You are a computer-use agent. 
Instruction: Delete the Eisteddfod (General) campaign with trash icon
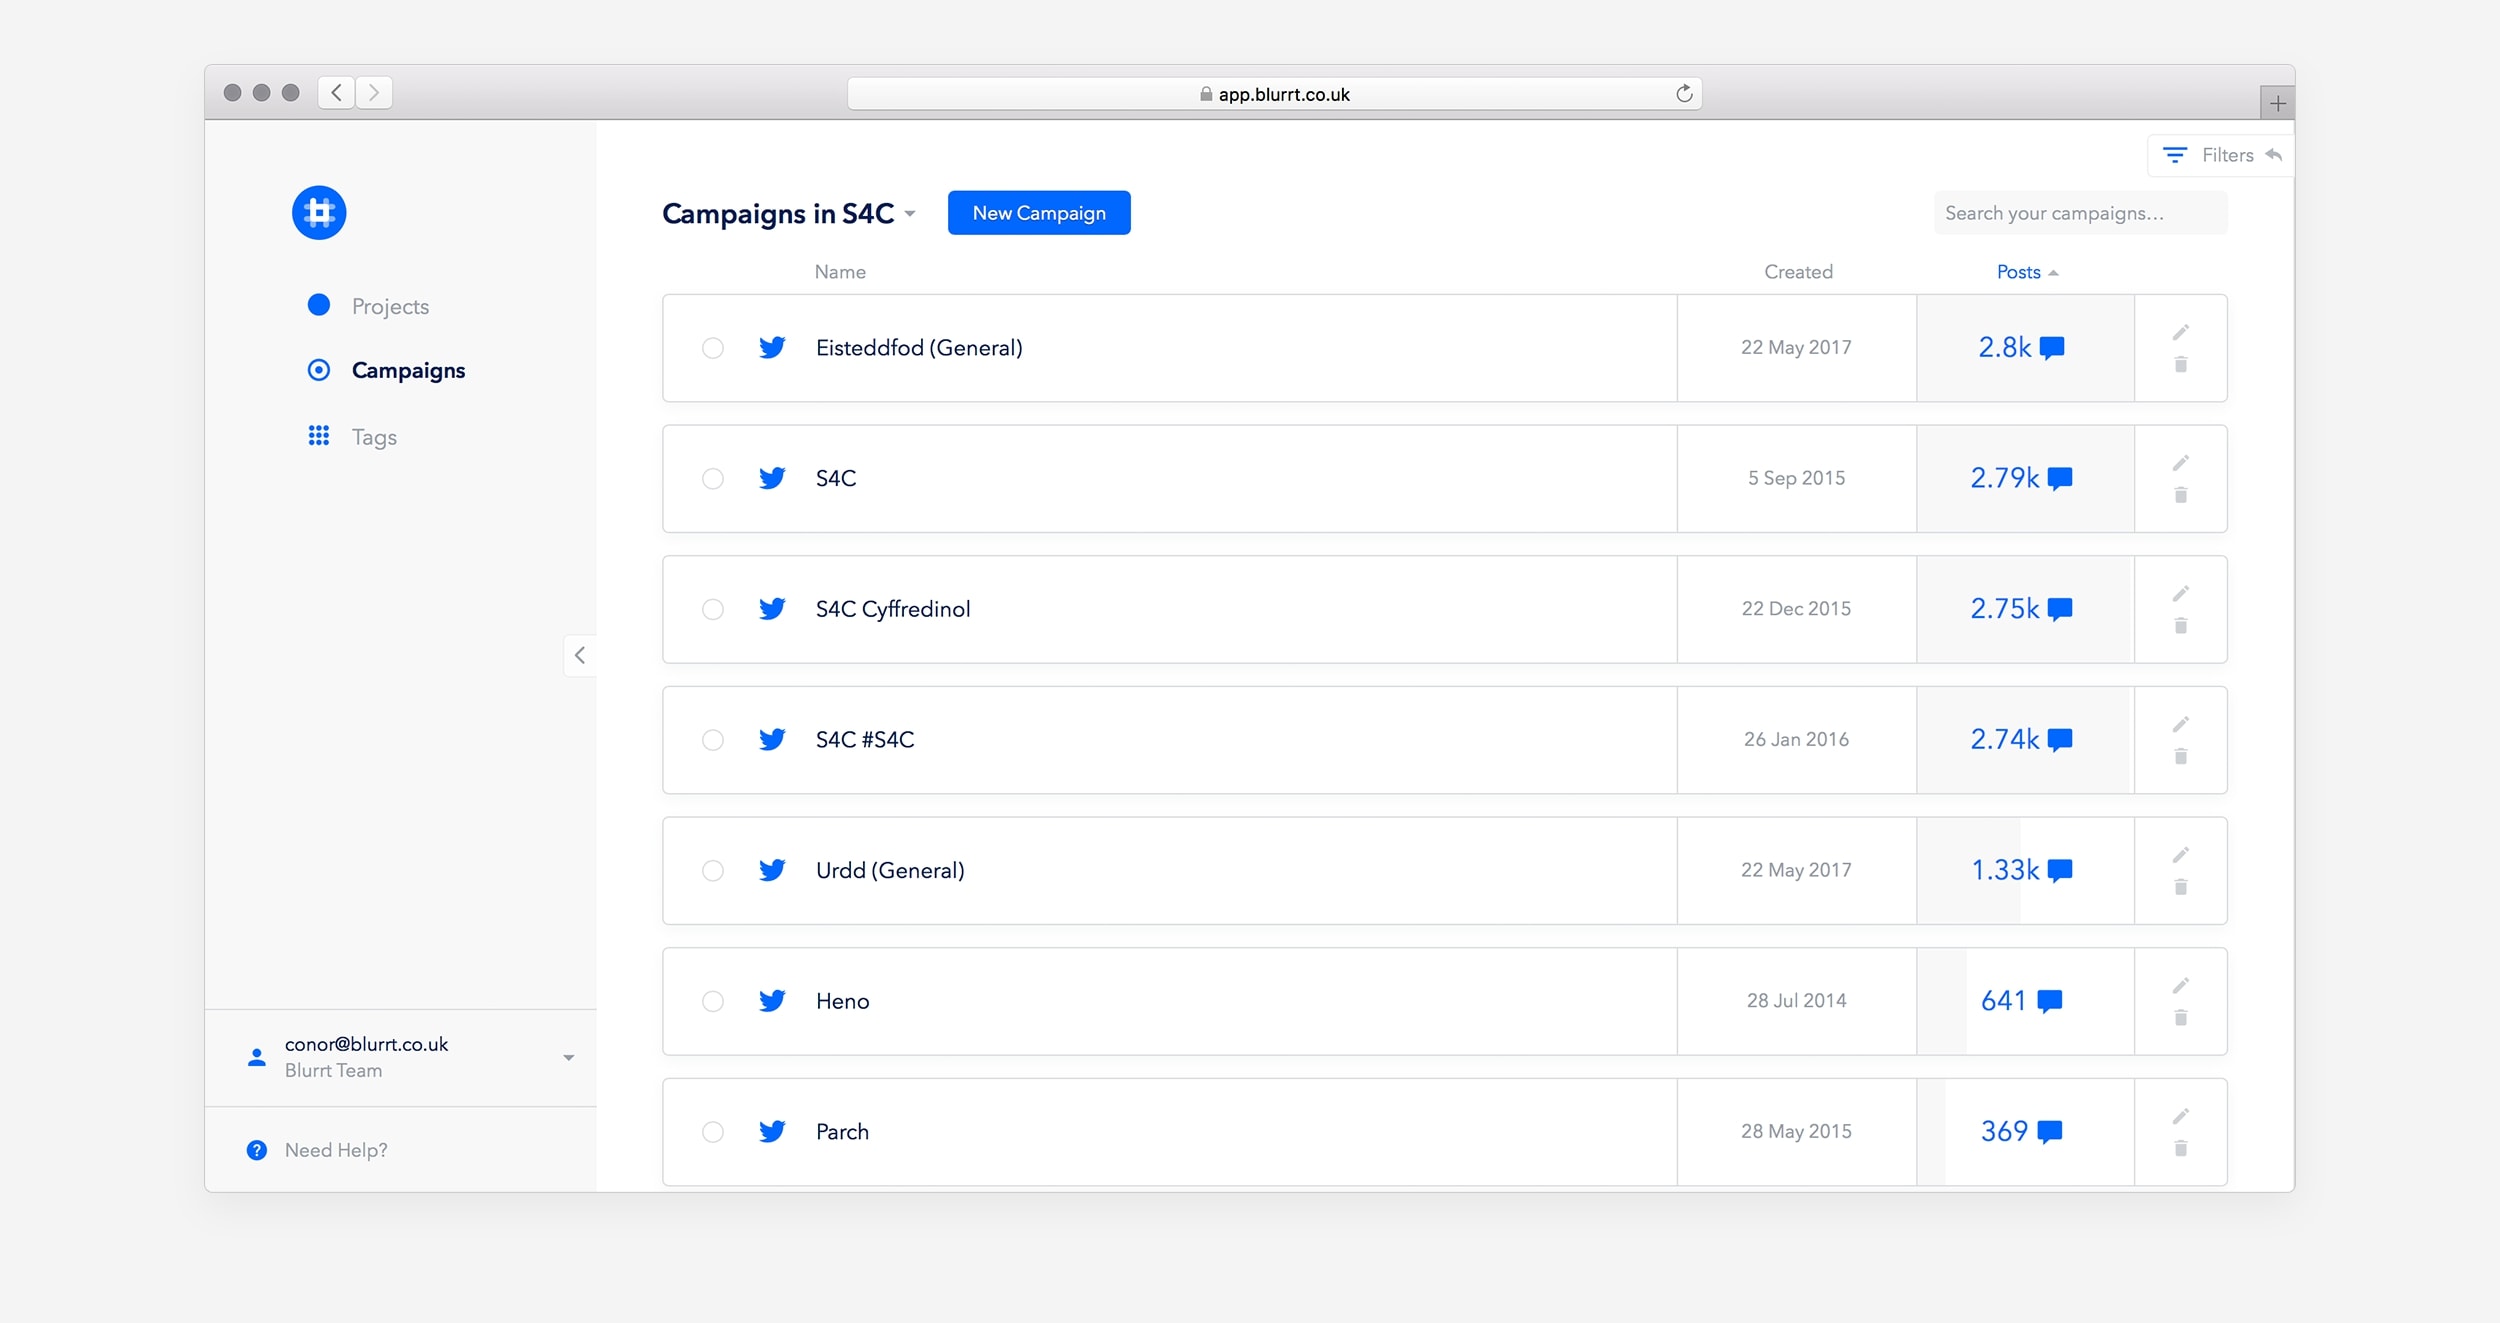pyautogui.click(x=2181, y=364)
